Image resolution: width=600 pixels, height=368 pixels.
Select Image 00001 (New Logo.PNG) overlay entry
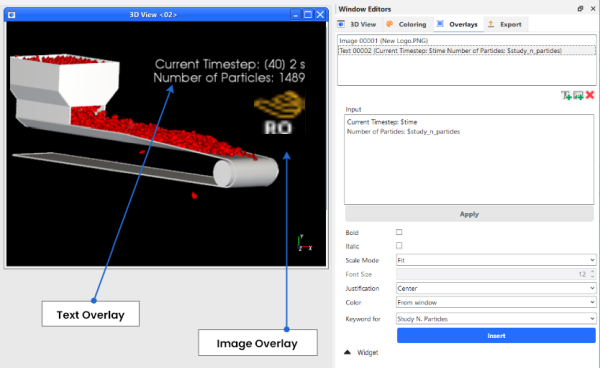[x=466, y=41]
